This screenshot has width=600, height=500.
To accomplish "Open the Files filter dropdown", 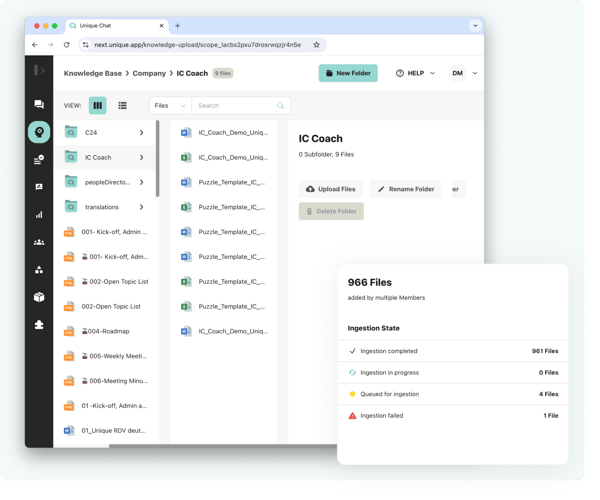I will [x=168, y=105].
